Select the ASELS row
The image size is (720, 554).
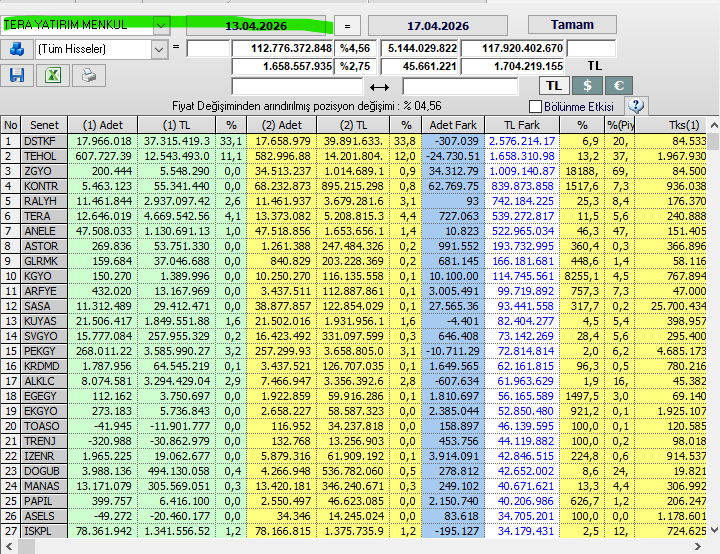tap(353, 516)
